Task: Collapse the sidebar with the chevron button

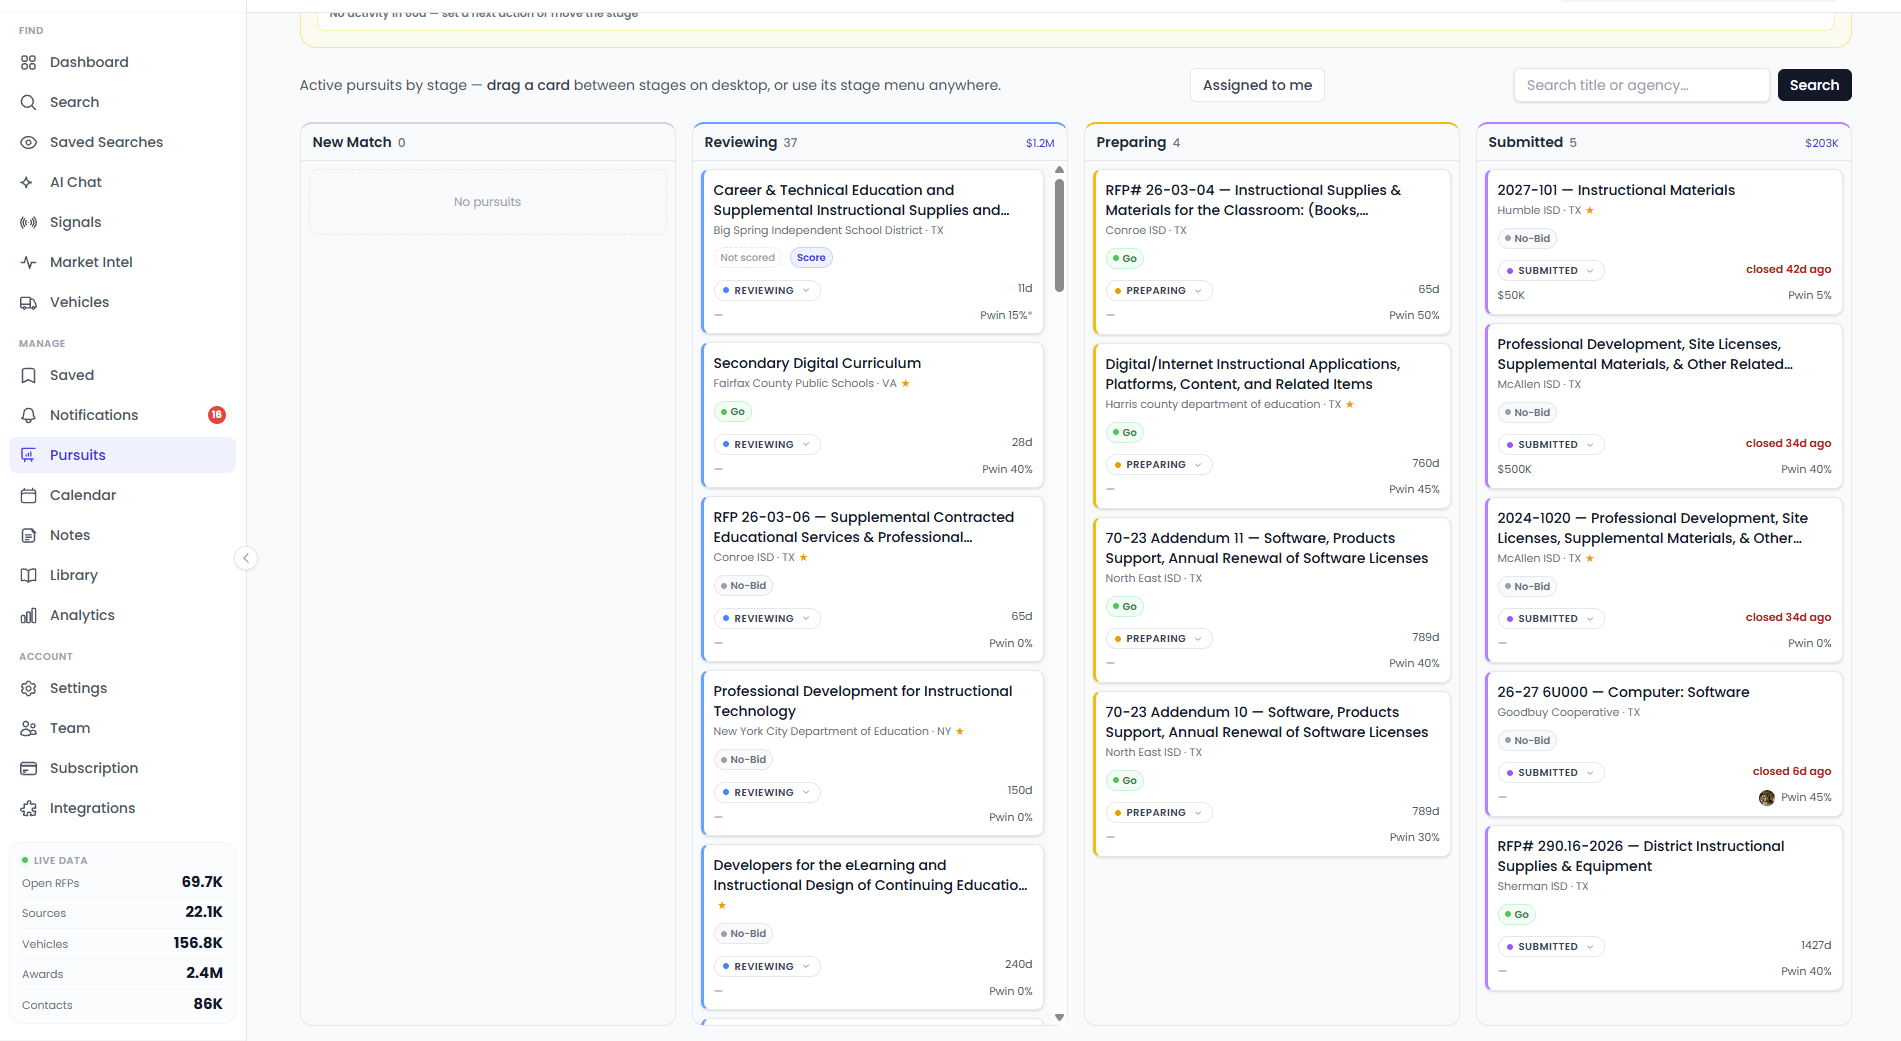Action: coord(246,558)
